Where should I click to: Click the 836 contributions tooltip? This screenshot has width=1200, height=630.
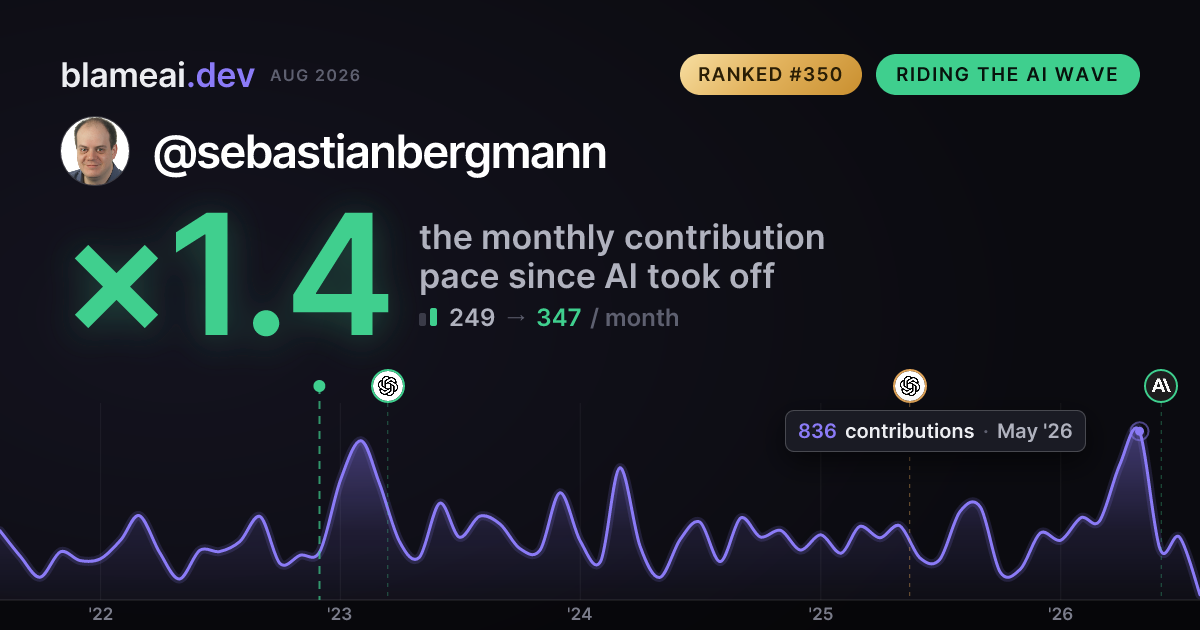click(x=935, y=431)
